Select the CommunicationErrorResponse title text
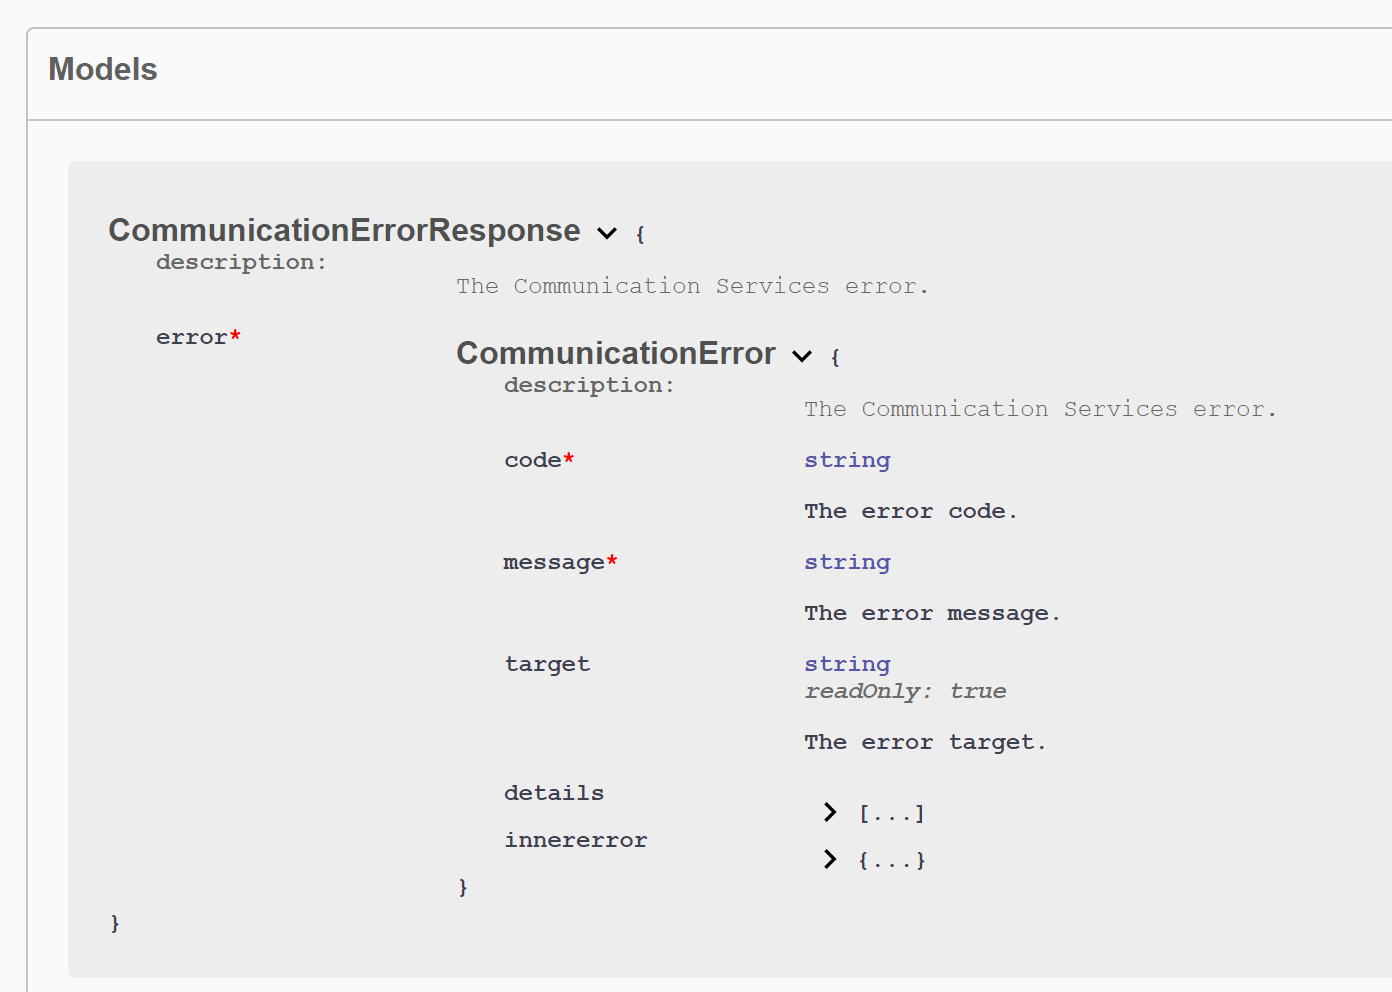Screen dimensions: 1392x992 point(344,230)
